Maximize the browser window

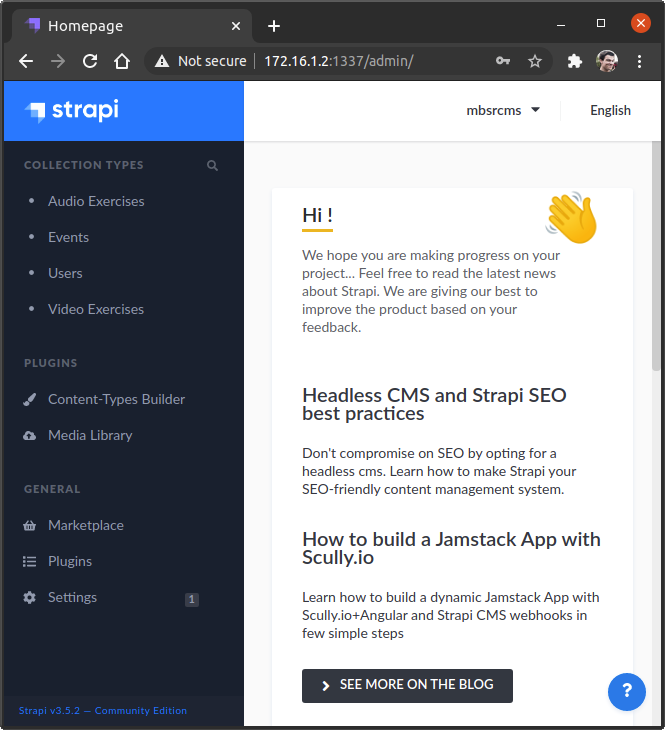tap(601, 23)
